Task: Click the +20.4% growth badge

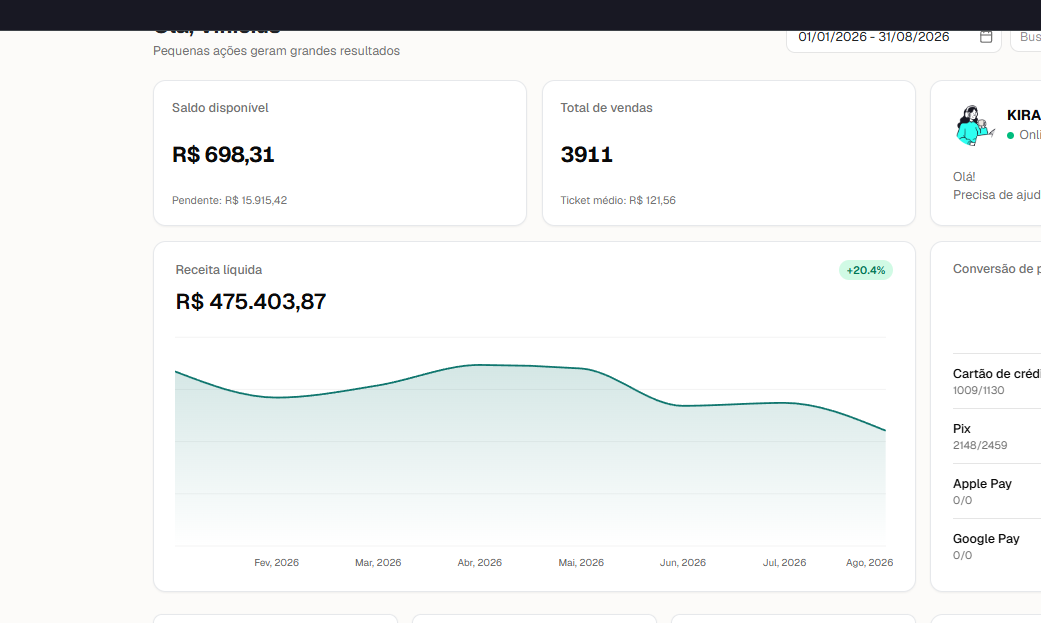Action: pyautogui.click(x=866, y=270)
